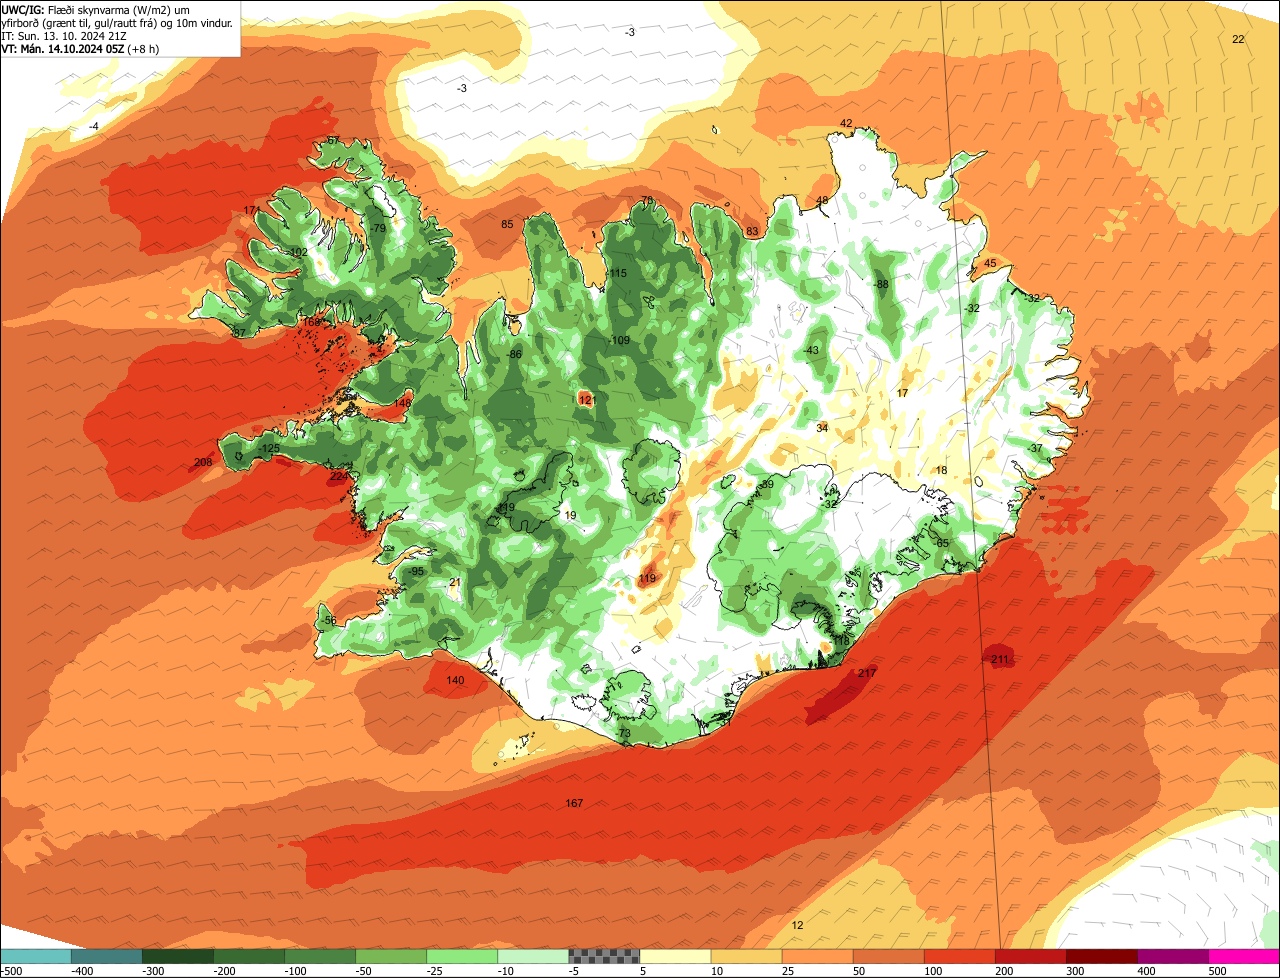The height and width of the screenshot is (978, 1280).
Task: Click the map value '148'
Action: point(403,403)
